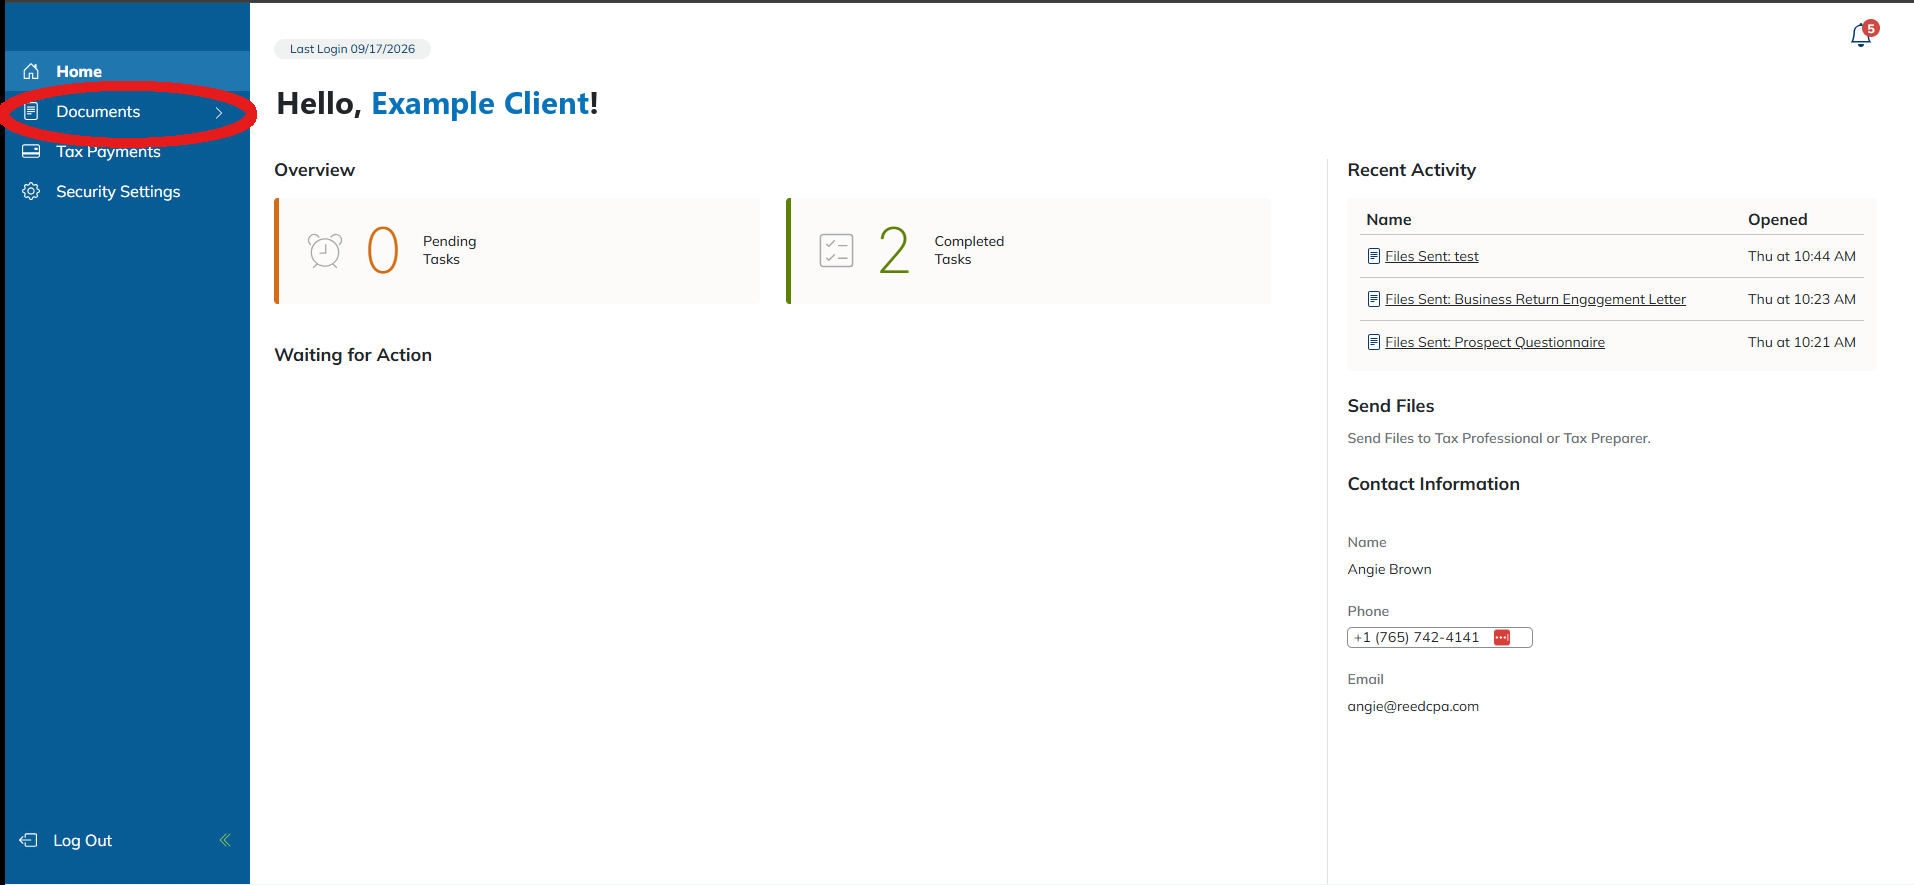Open Files Sent: Business Return Engagement Letter link
1914x885 pixels.
pyautogui.click(x=1535, y=299)
